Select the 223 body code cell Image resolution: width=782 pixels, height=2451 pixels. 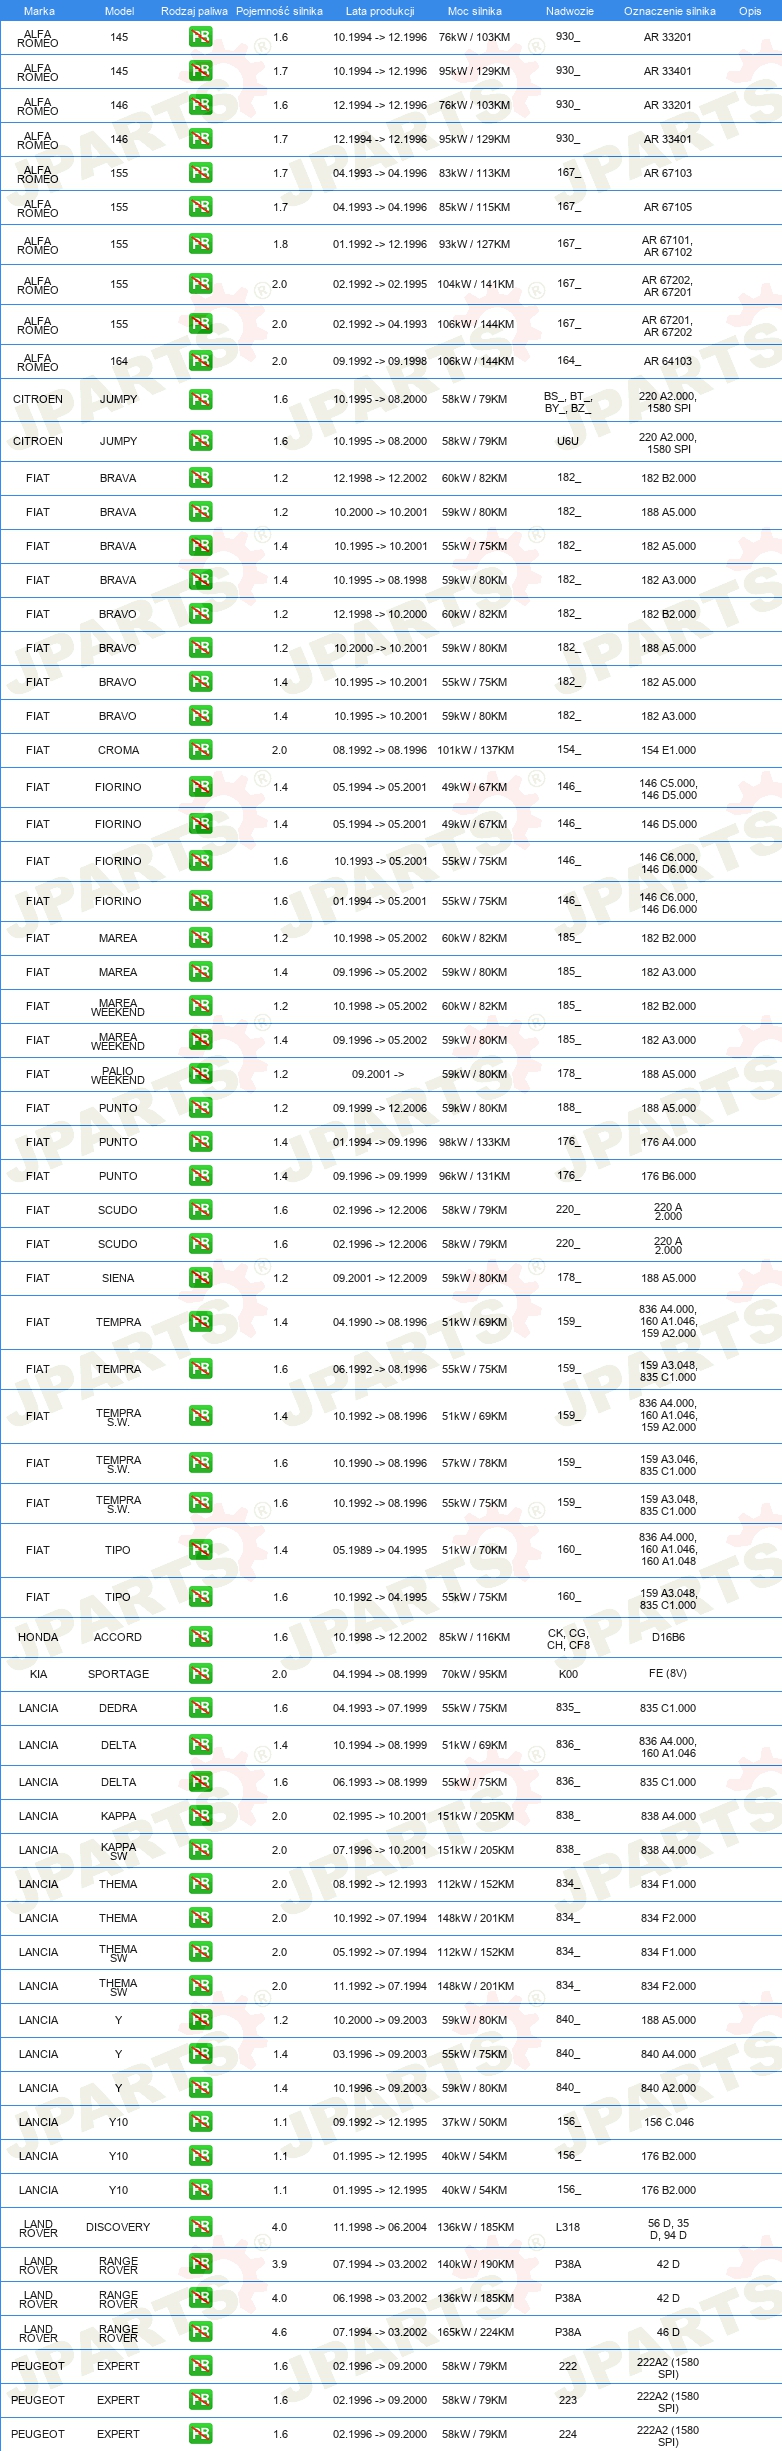click(568, 2400)
